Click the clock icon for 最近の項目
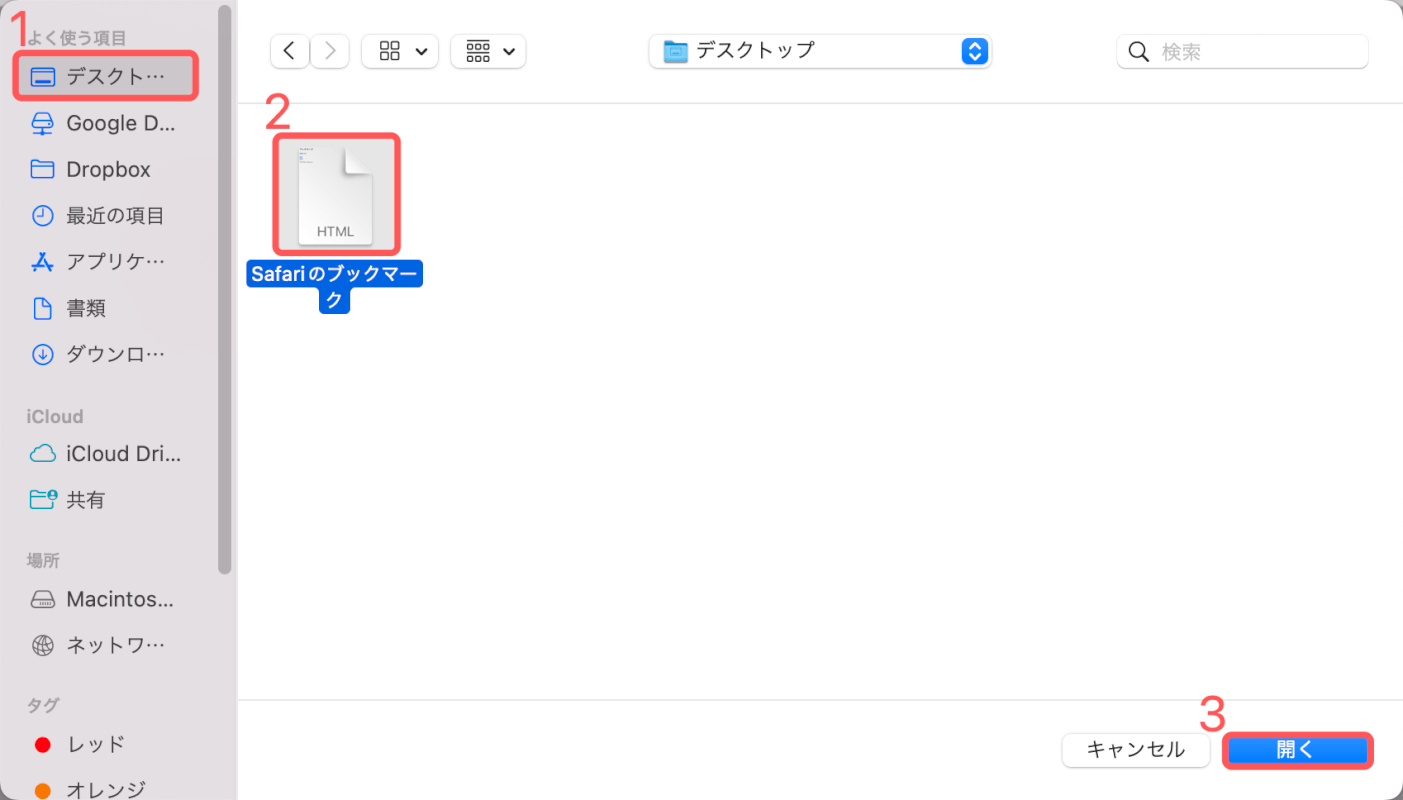Image resolution: width=1403 pixels, height=800 pixels. click(43, 215)
